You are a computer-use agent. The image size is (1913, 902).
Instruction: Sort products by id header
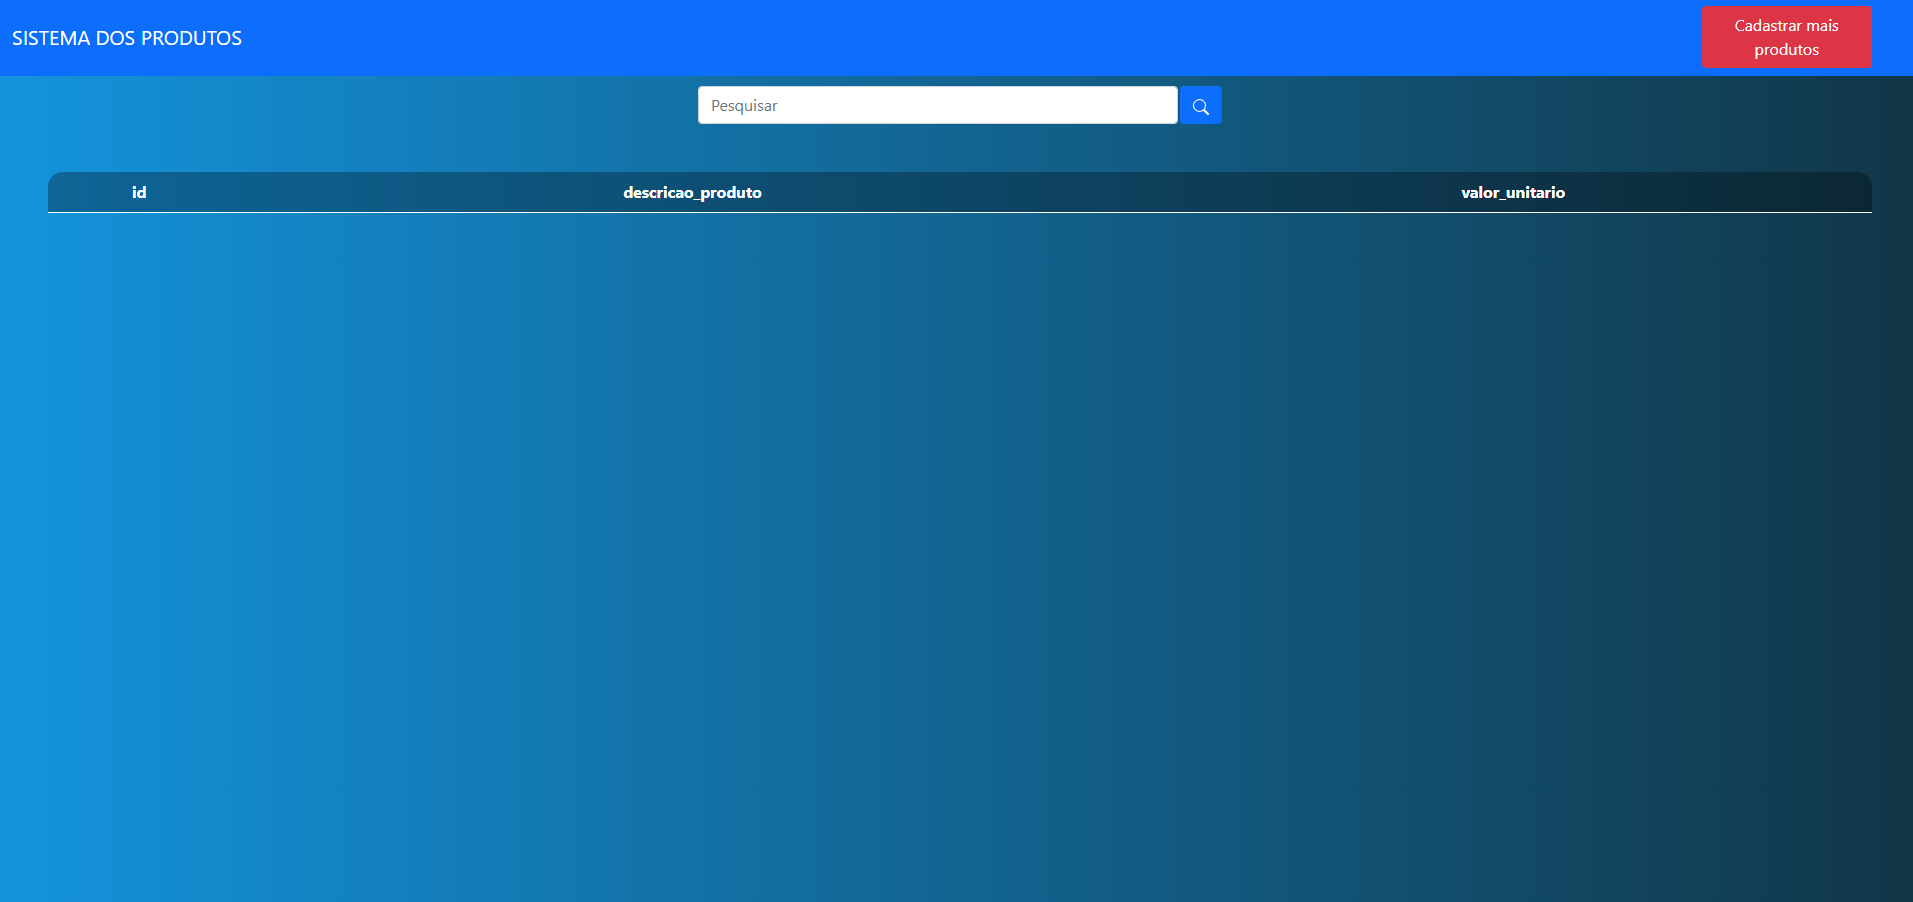coord(139,192)
